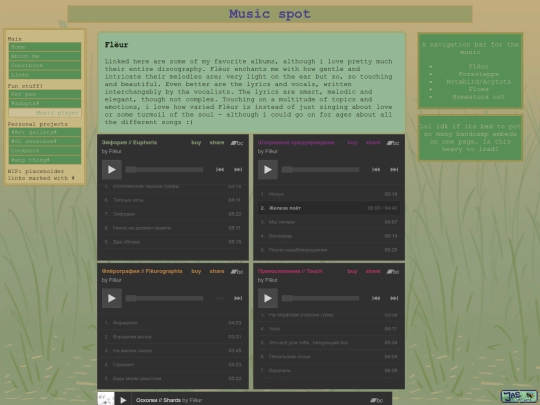Click share on the Flëurographia player
The height and width of the screenshot is (405, 540).
click(217, 271)
